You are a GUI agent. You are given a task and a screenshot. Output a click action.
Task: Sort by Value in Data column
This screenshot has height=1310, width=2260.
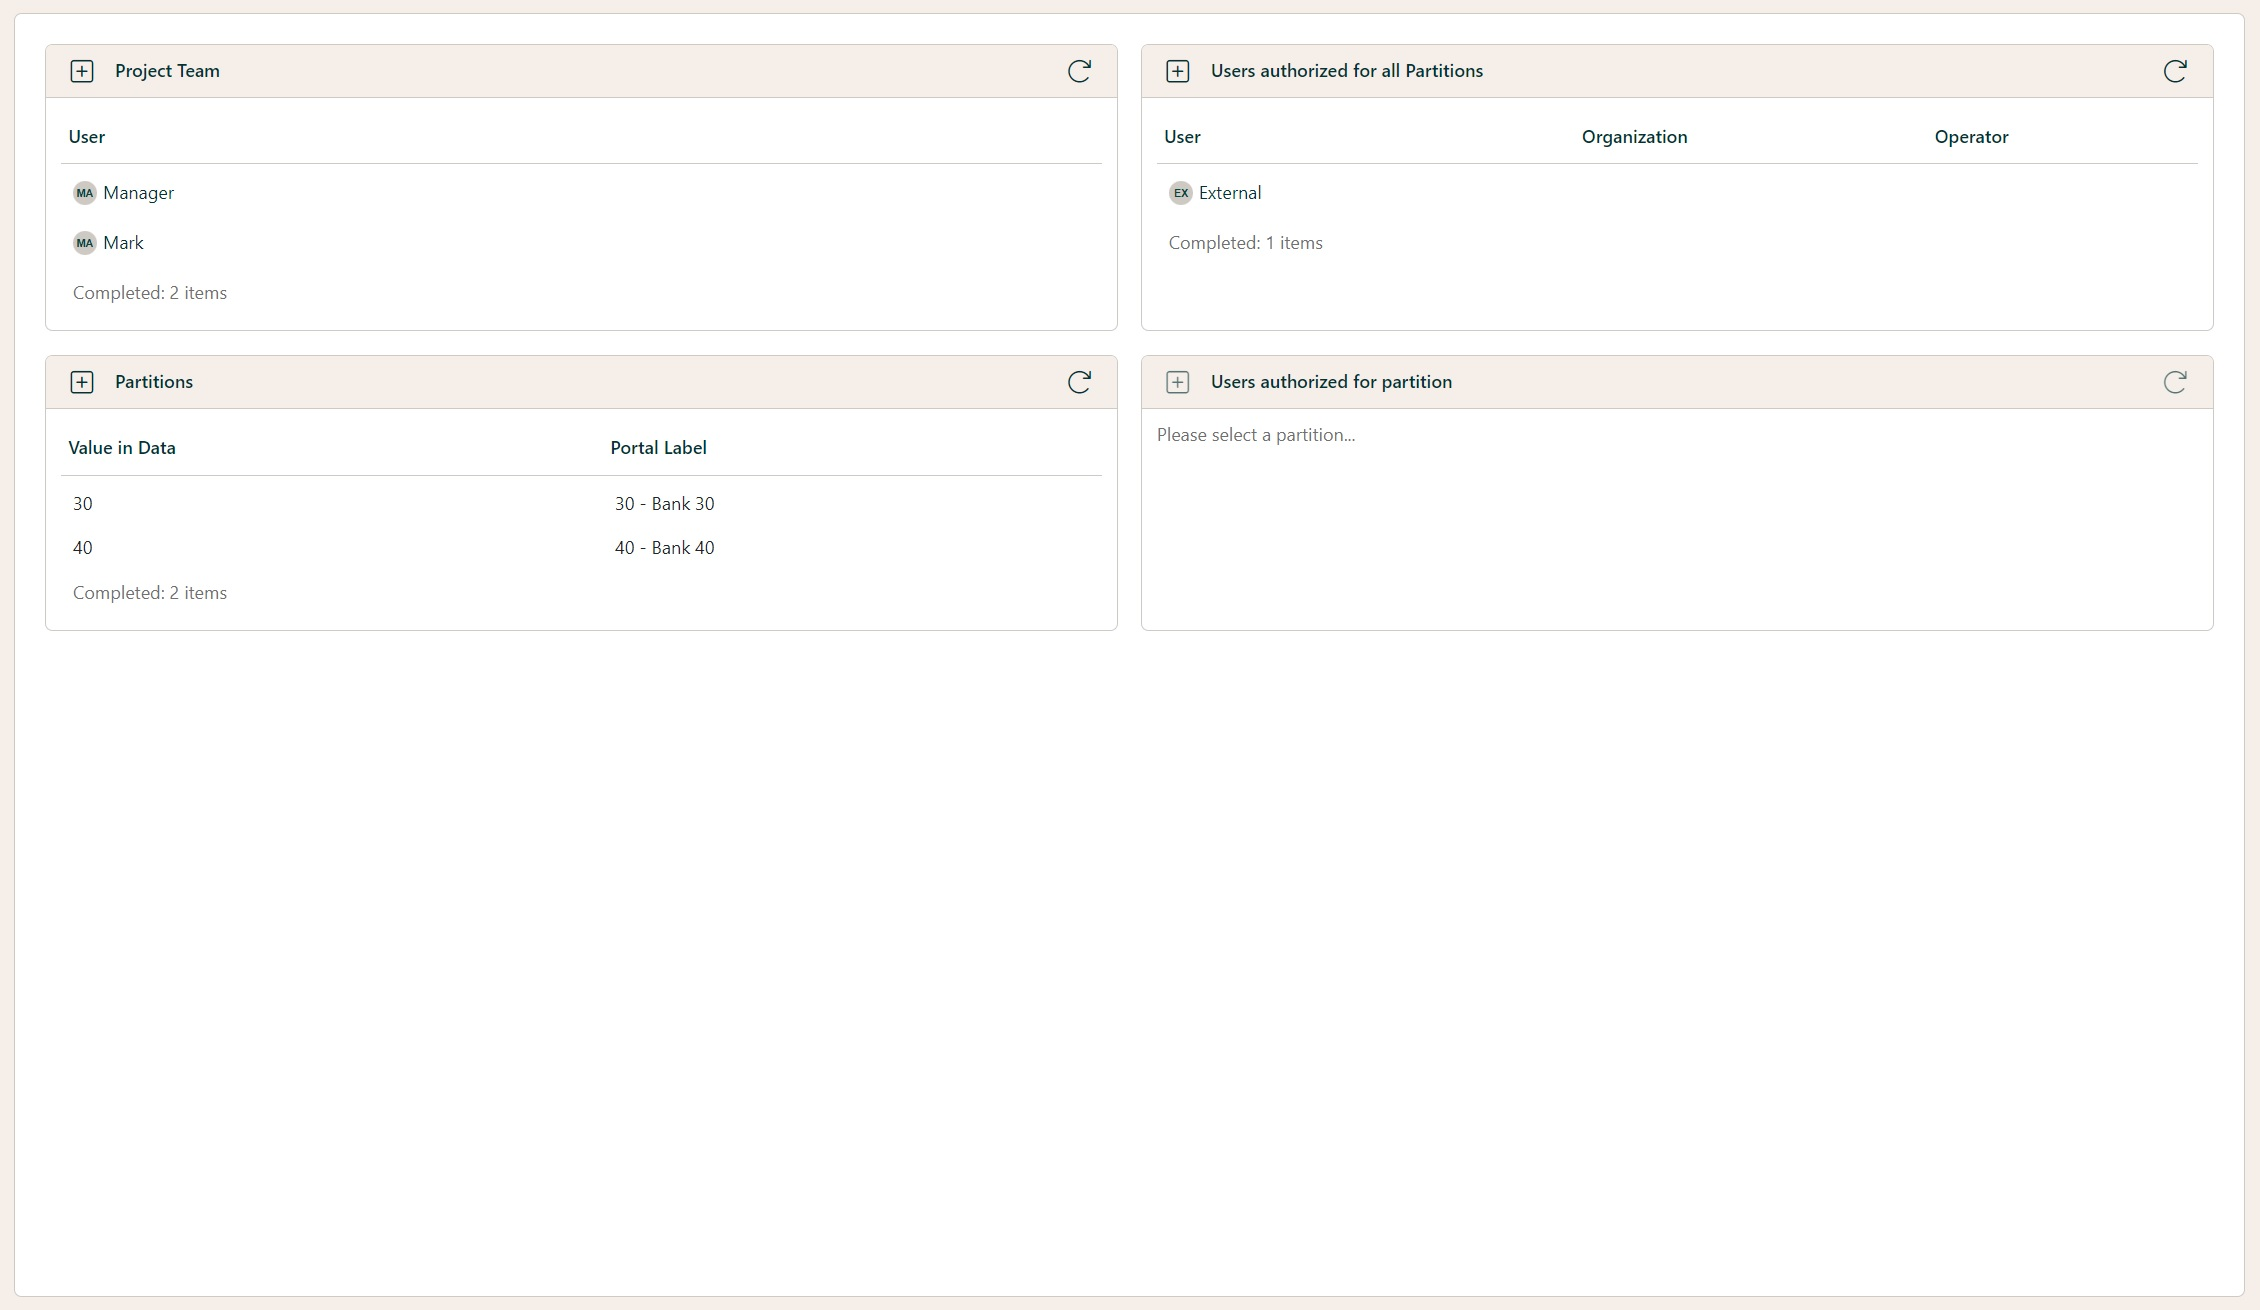pyautogui.click(x=122, y=448)
